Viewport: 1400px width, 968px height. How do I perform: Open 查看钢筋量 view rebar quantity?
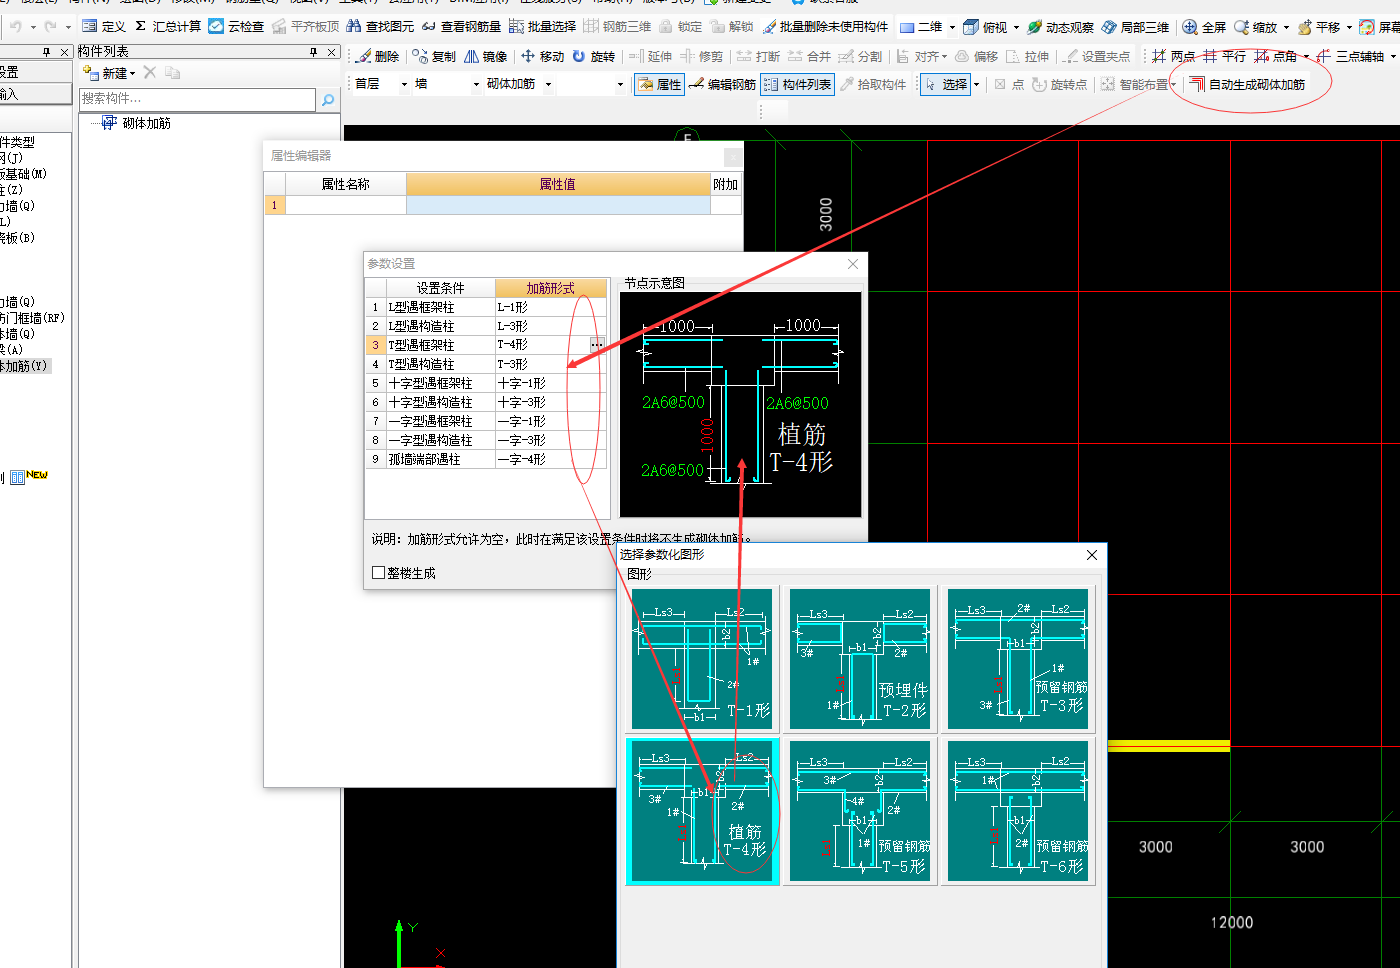tap(461, 27)
